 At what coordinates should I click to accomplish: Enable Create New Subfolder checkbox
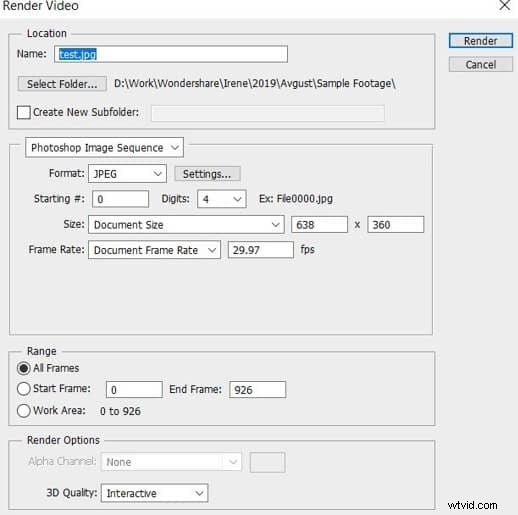pos(24,112)
